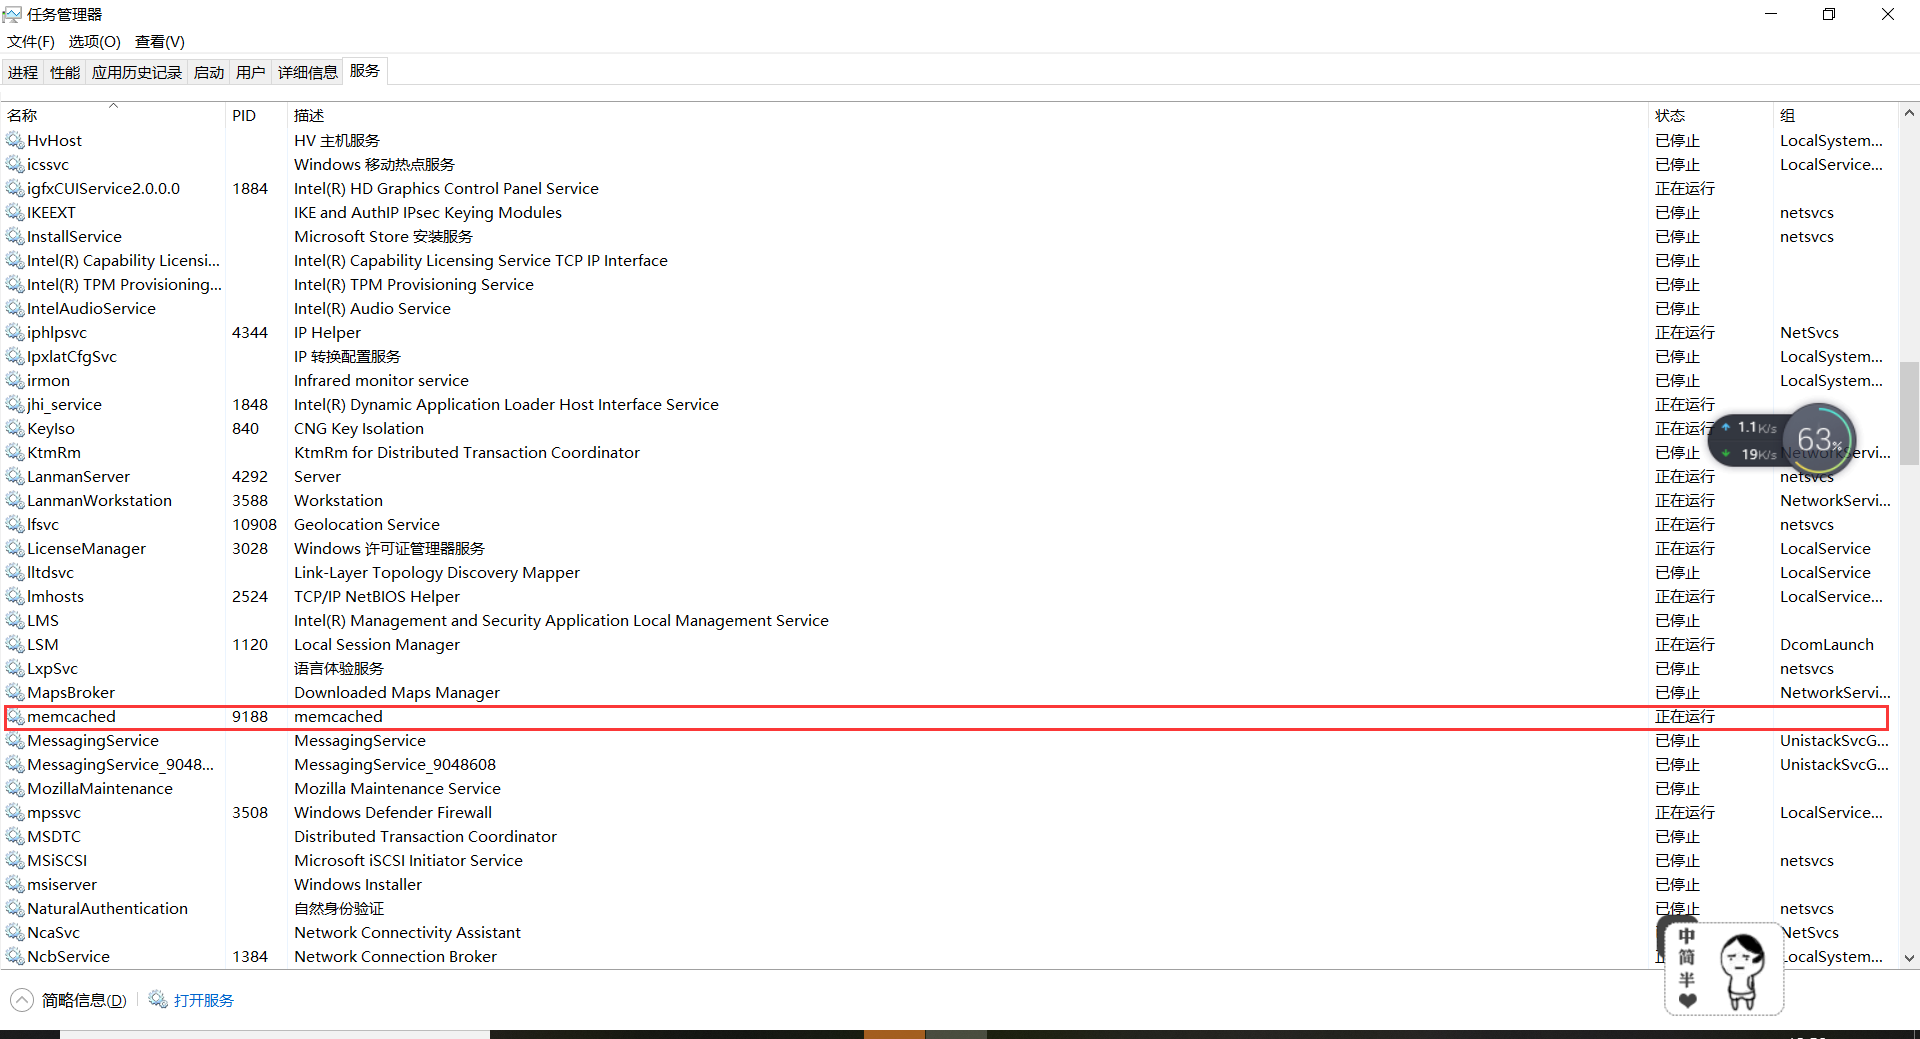The width and height of the screenshot is (1920, 1039).
Task: Open Services via the 打开服务 link
Action: coord(203,1000)
